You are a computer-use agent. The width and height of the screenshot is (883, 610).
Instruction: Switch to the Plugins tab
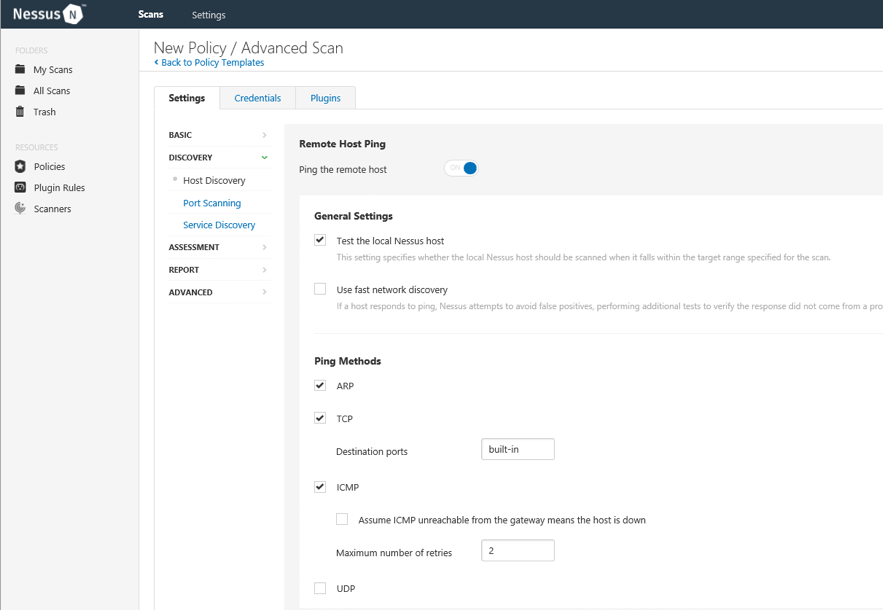pos(325,98)
